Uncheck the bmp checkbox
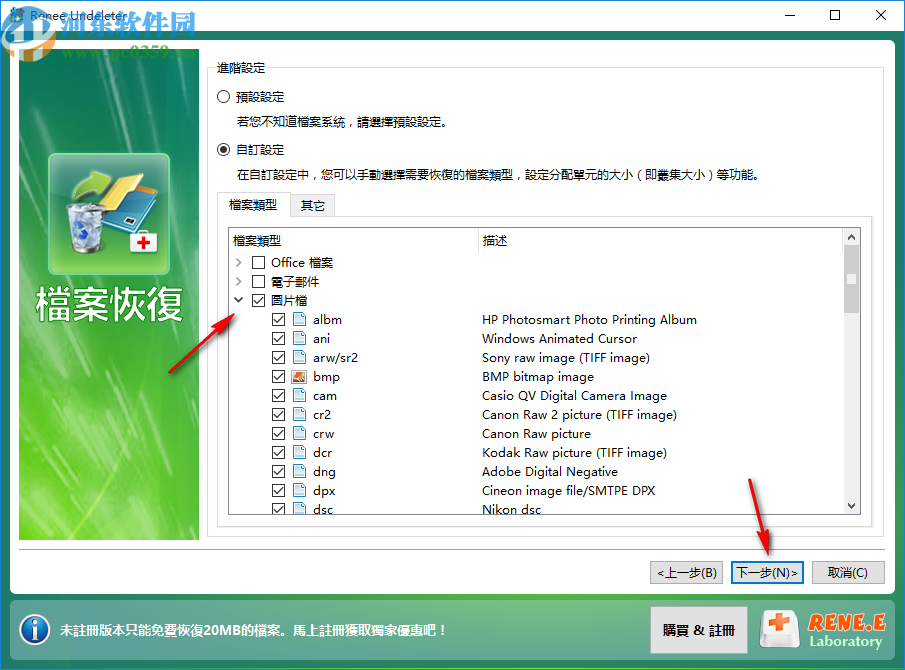 click(278, 376)
